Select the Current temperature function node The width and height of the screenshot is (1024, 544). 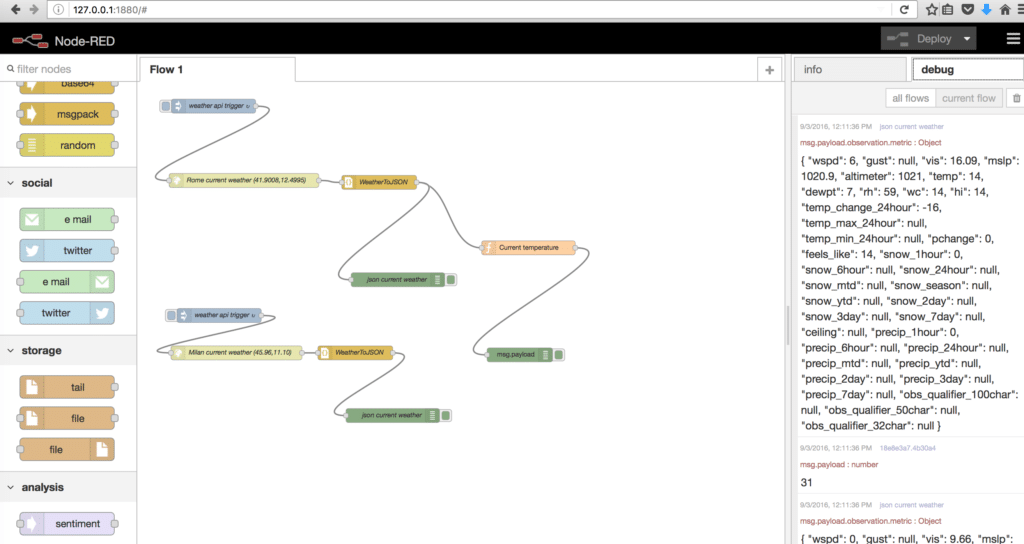click(529, 248)
